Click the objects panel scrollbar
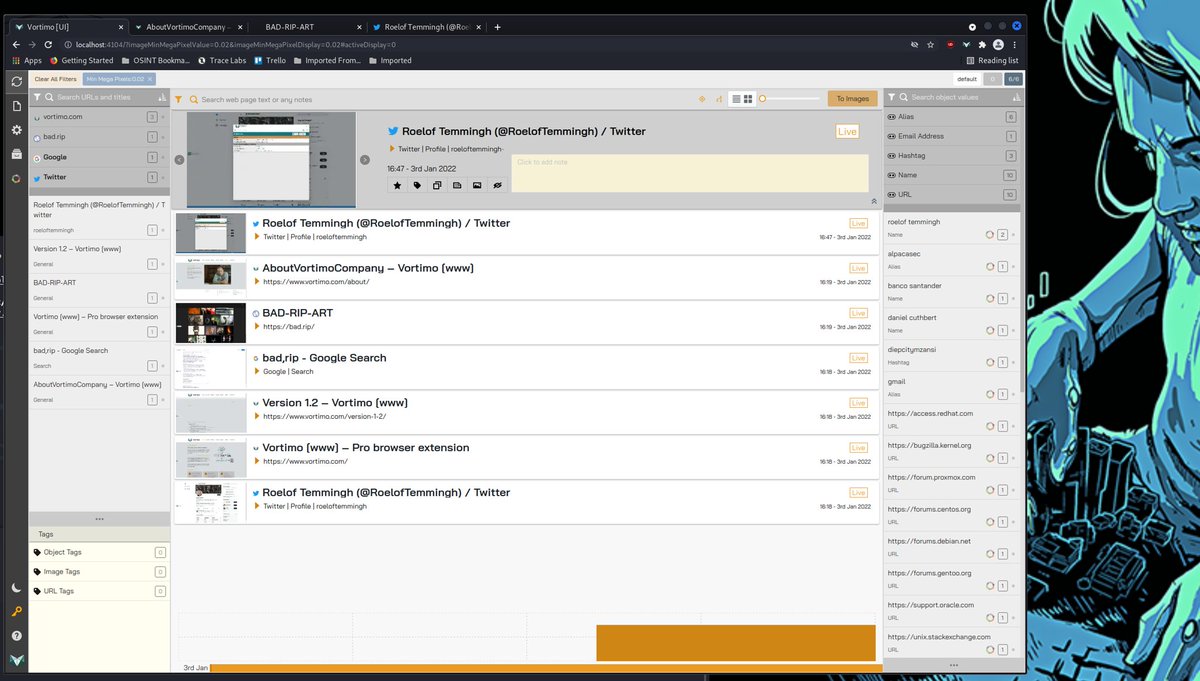 click(x=1021, y=300)
